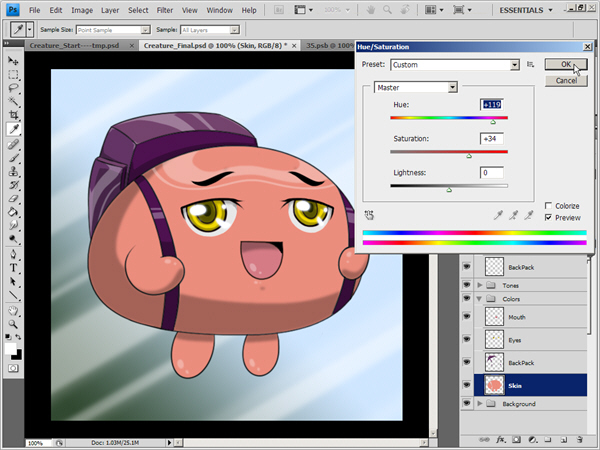Select the Rectangular Marquee tool

coord(13,75)
